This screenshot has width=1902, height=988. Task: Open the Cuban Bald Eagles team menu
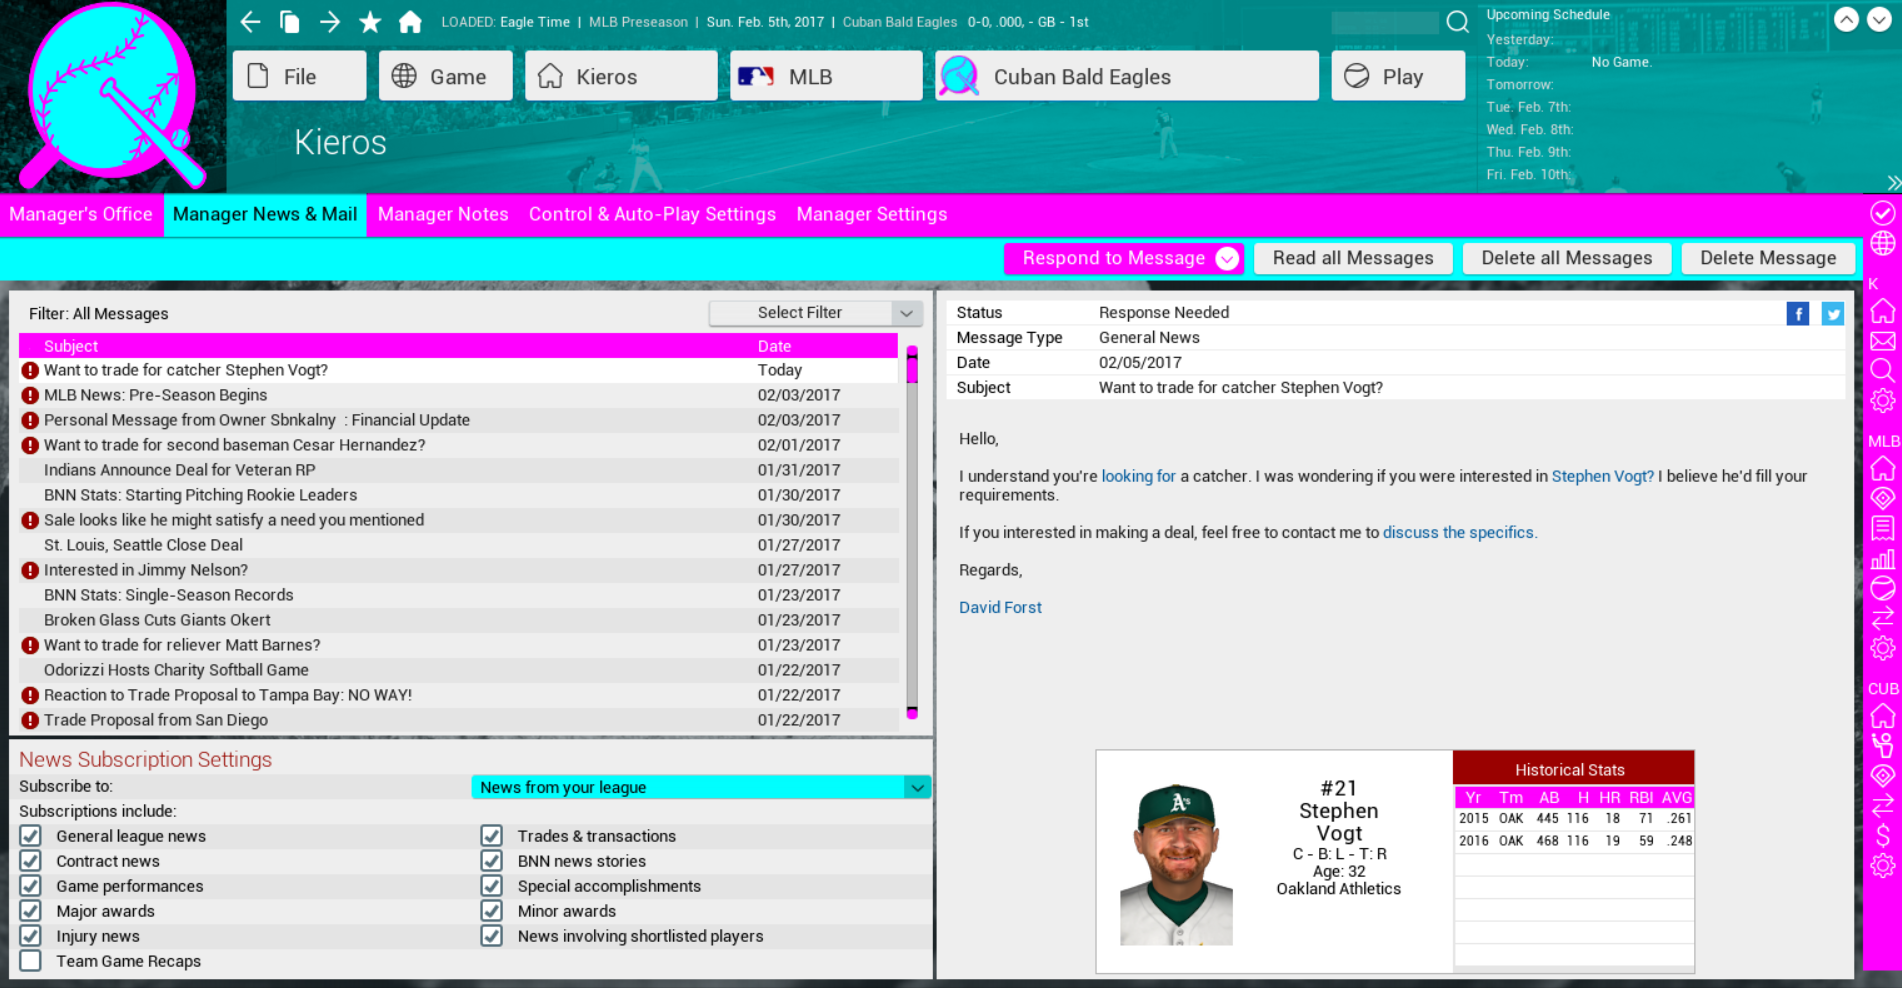1127,76
